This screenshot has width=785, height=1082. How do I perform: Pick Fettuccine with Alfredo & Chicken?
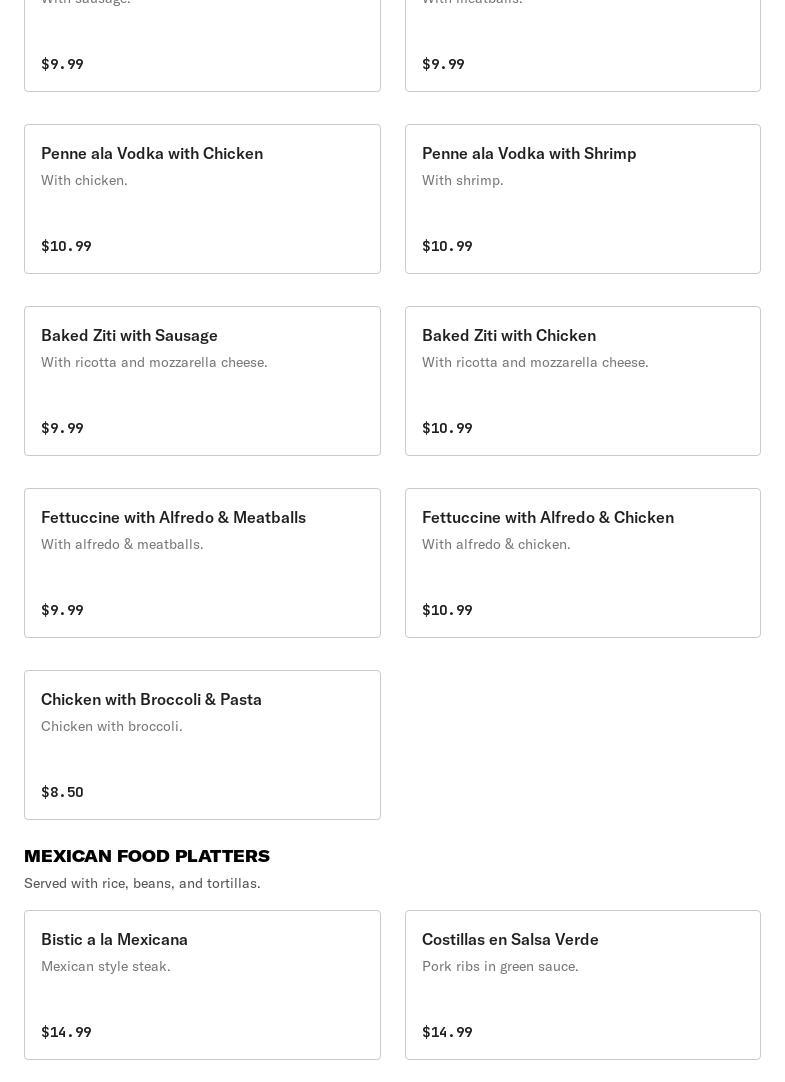[583, 563]
